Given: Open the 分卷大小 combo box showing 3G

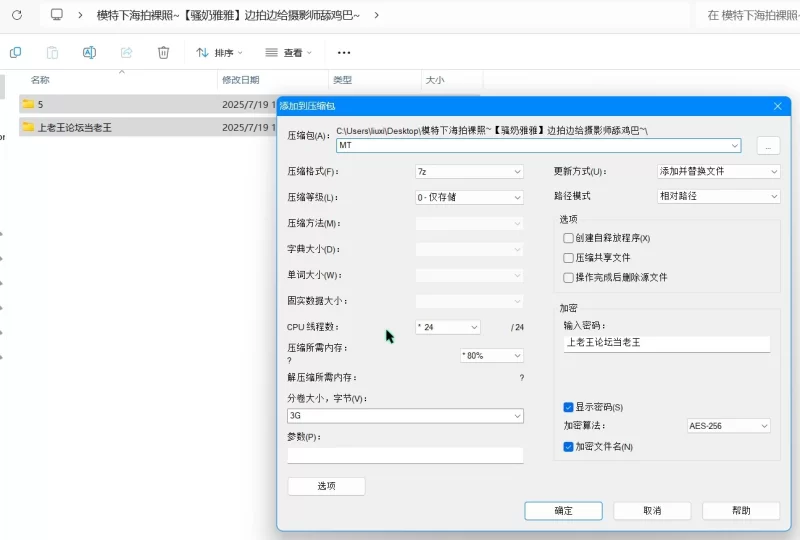Looking at the screenshot, I should click(x=405, y=415).
